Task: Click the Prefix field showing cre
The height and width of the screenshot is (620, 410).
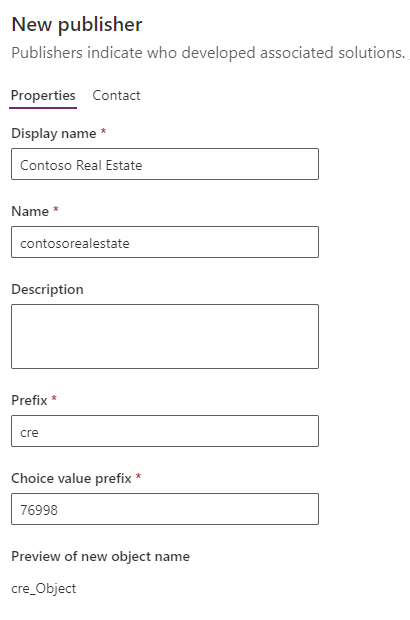Action: 165,431
